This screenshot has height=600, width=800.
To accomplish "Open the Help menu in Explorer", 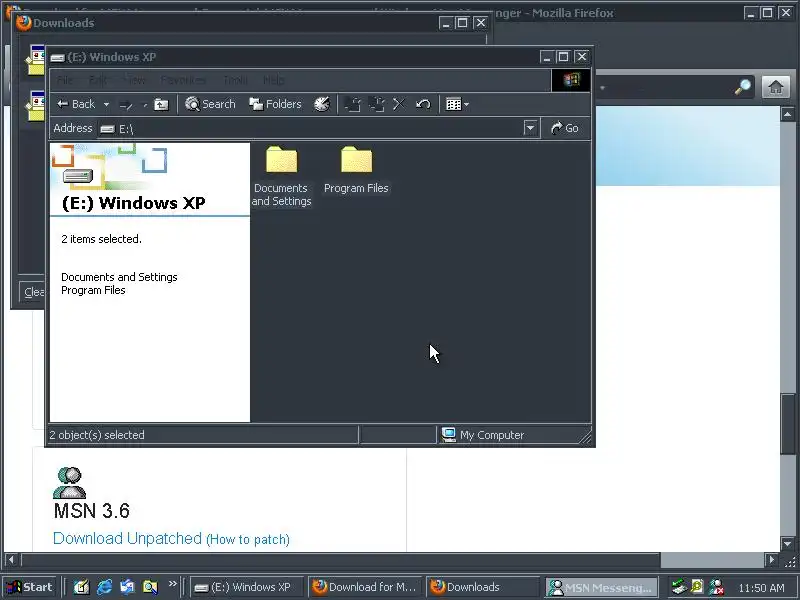I will [x=274, y=80].
